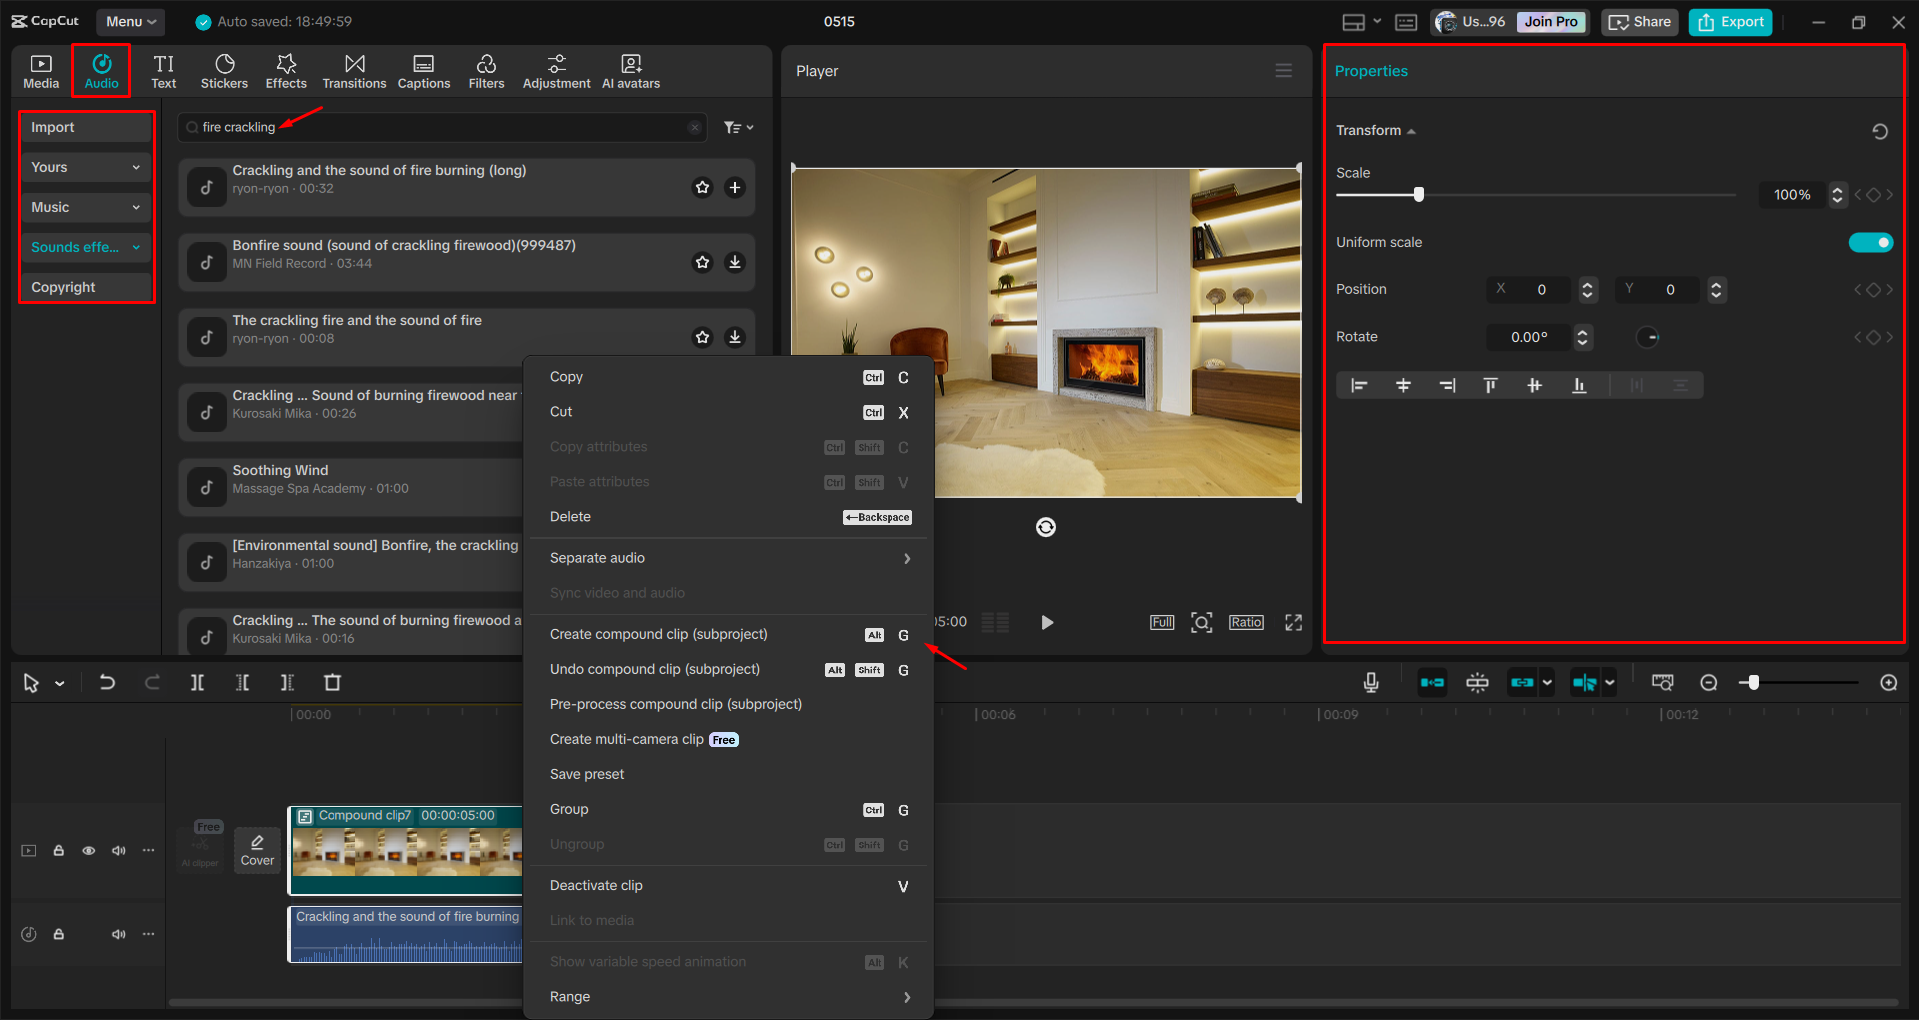Viewport: 1919px width, 1020px height.
Task: Open the Menu dropdown in title bar
Action: [131, 21]
